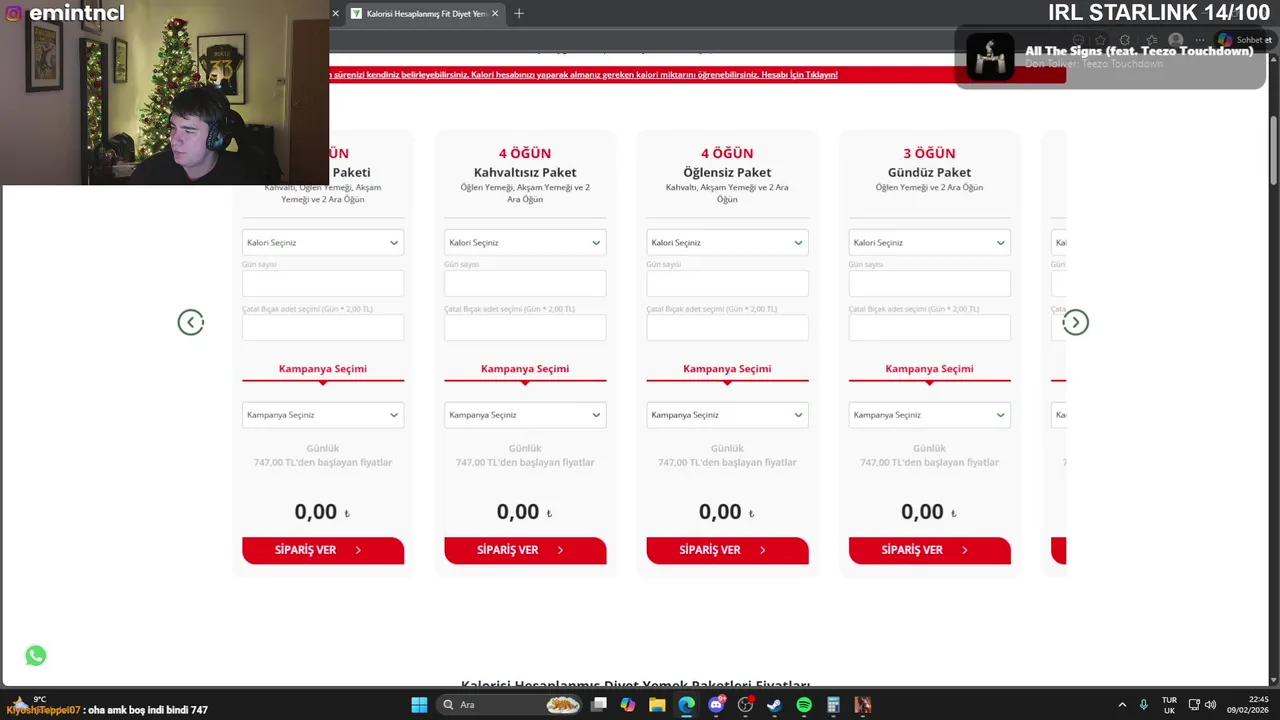Screen dimensions: 1280x720
Task: Click SİPARİŞ VER in the Kahvaltı, Öğlen Yemeği card
Action: tap(323, 550)
